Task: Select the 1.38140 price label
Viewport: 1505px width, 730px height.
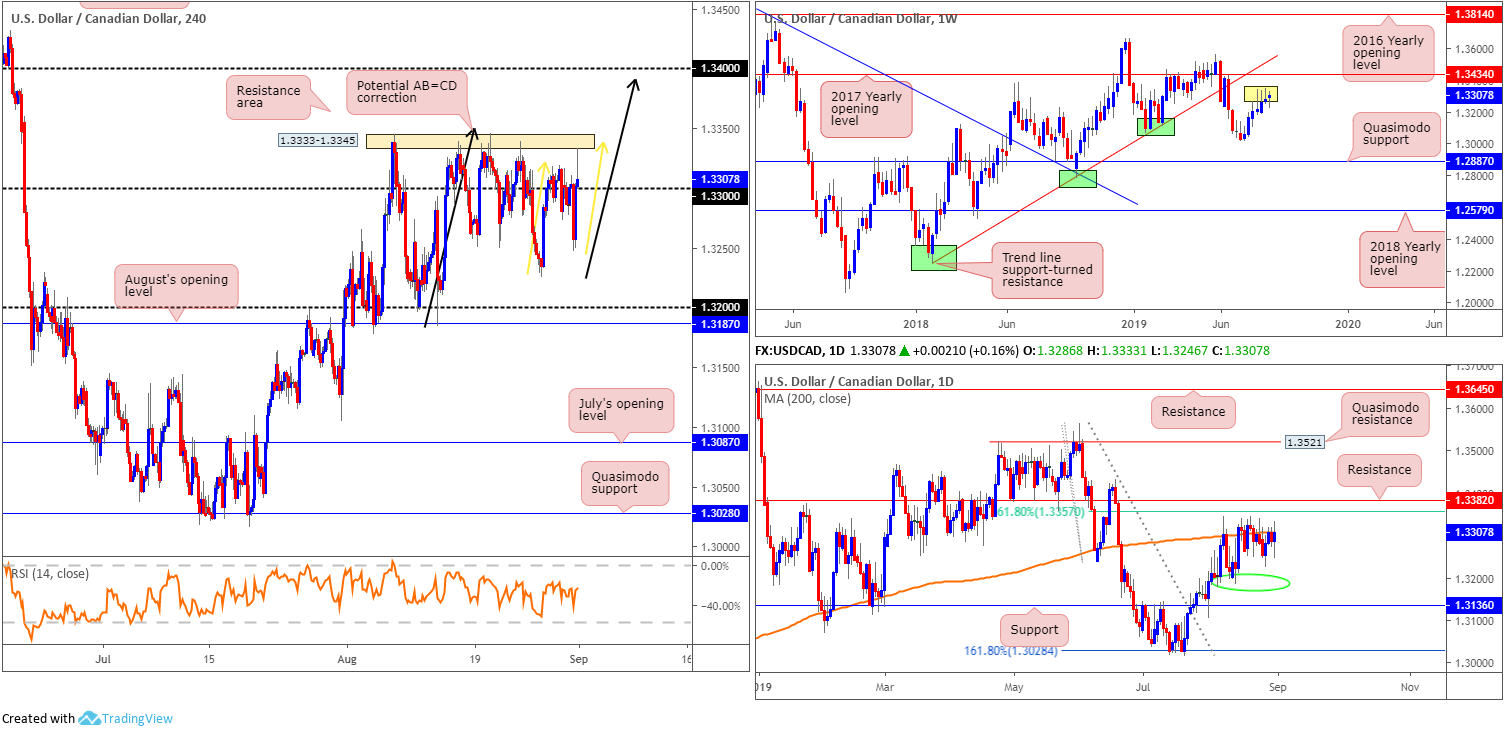Action: tap(1475, 16)
